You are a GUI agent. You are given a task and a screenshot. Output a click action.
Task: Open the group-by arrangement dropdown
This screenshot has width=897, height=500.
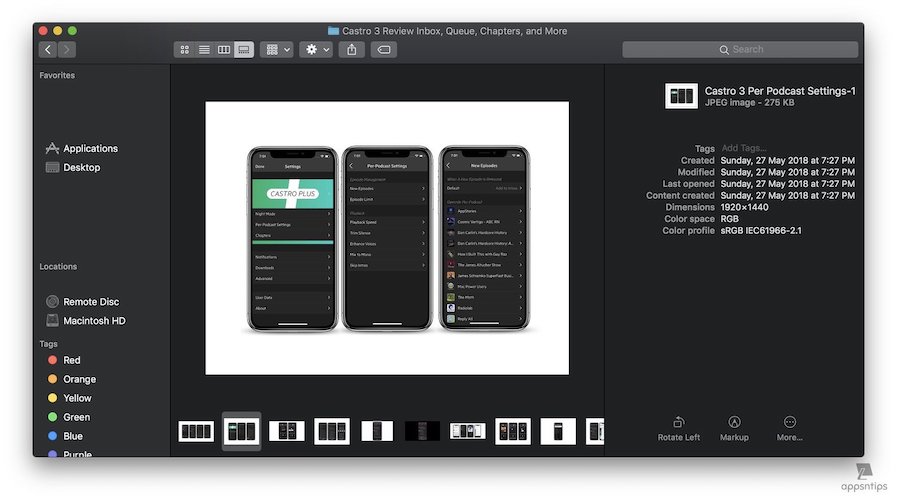tap(276, 49)
